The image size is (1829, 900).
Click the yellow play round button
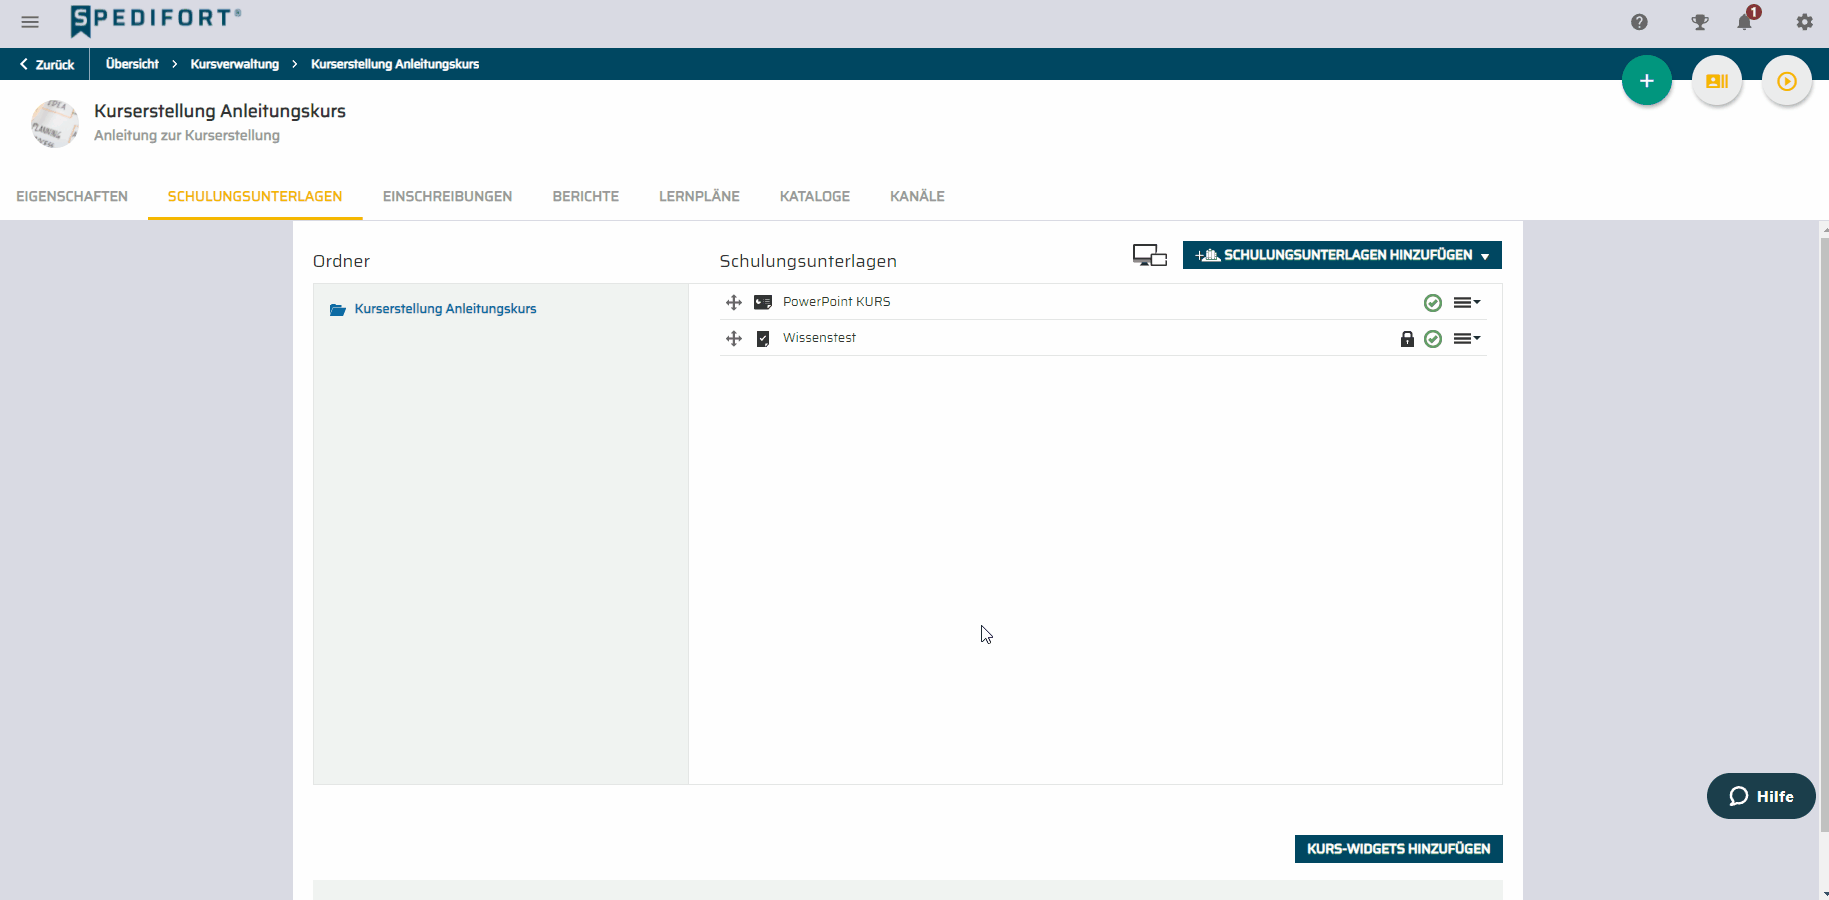click(1787, 81)
